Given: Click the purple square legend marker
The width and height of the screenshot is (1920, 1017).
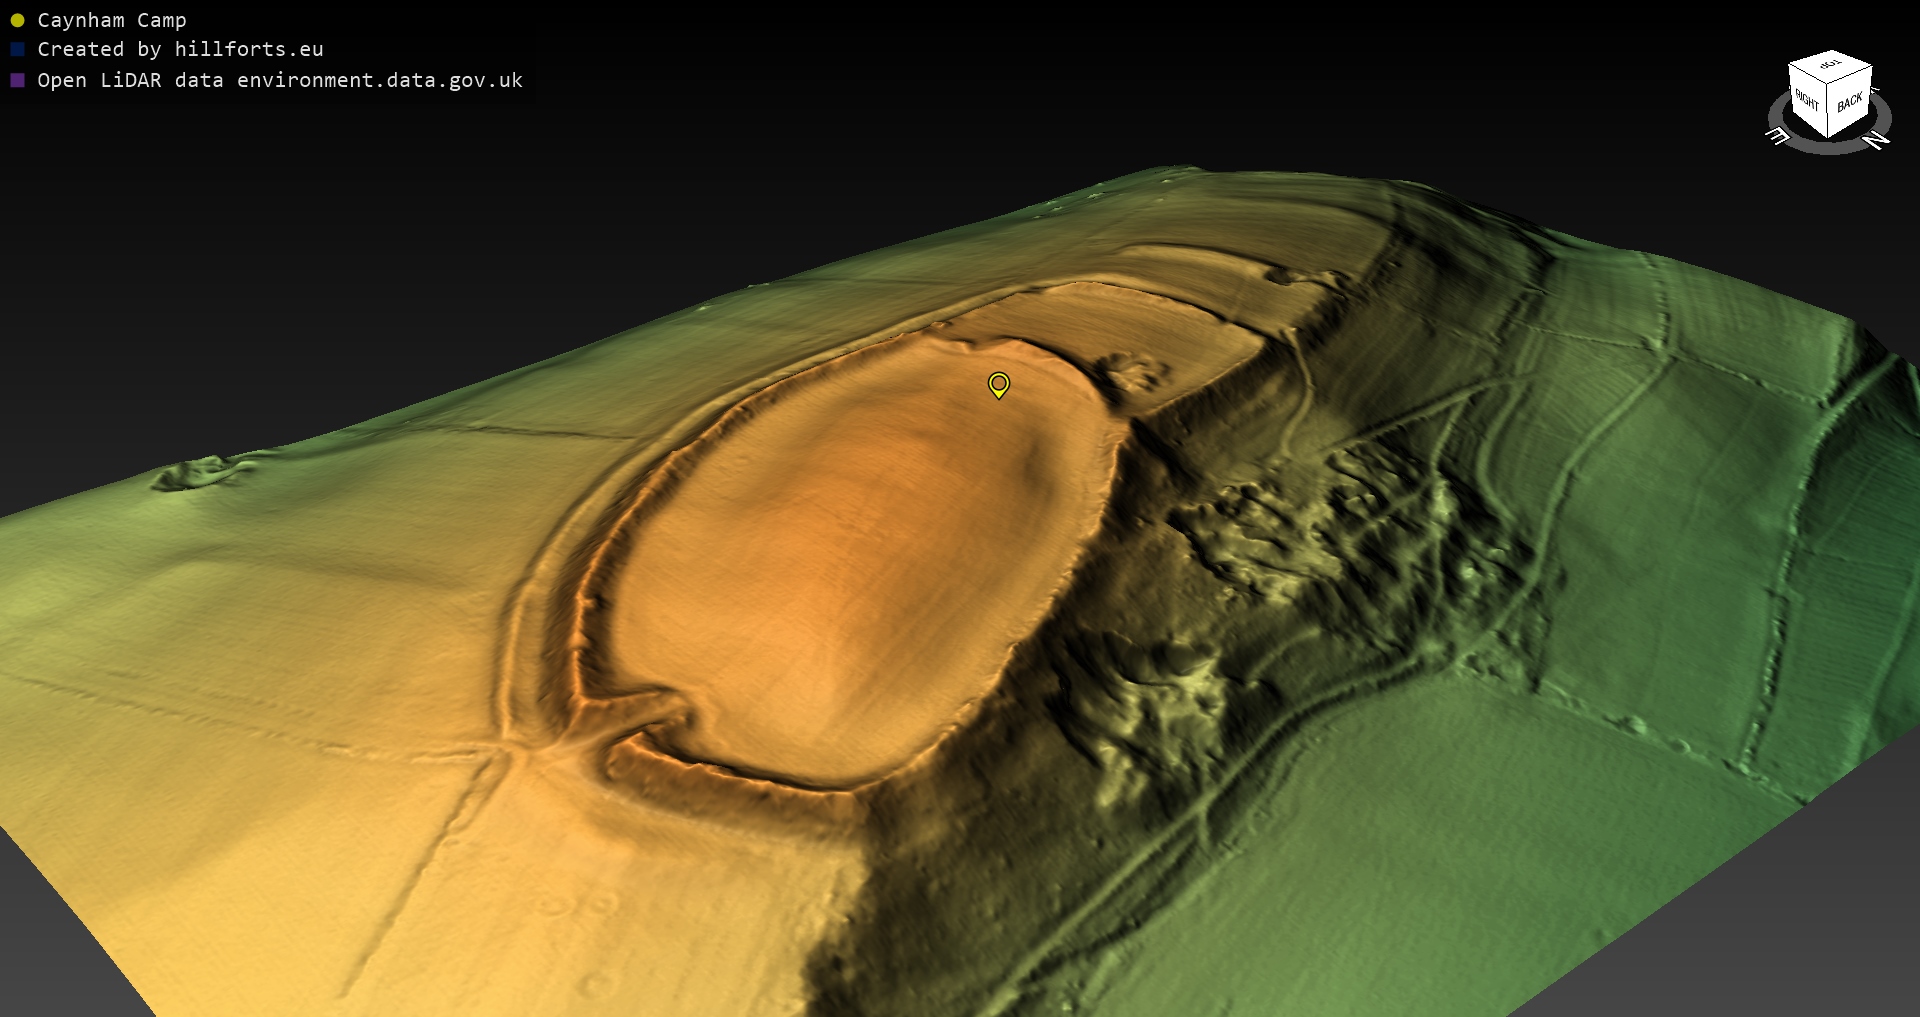Looking at the screenshot, I should 17,80.
